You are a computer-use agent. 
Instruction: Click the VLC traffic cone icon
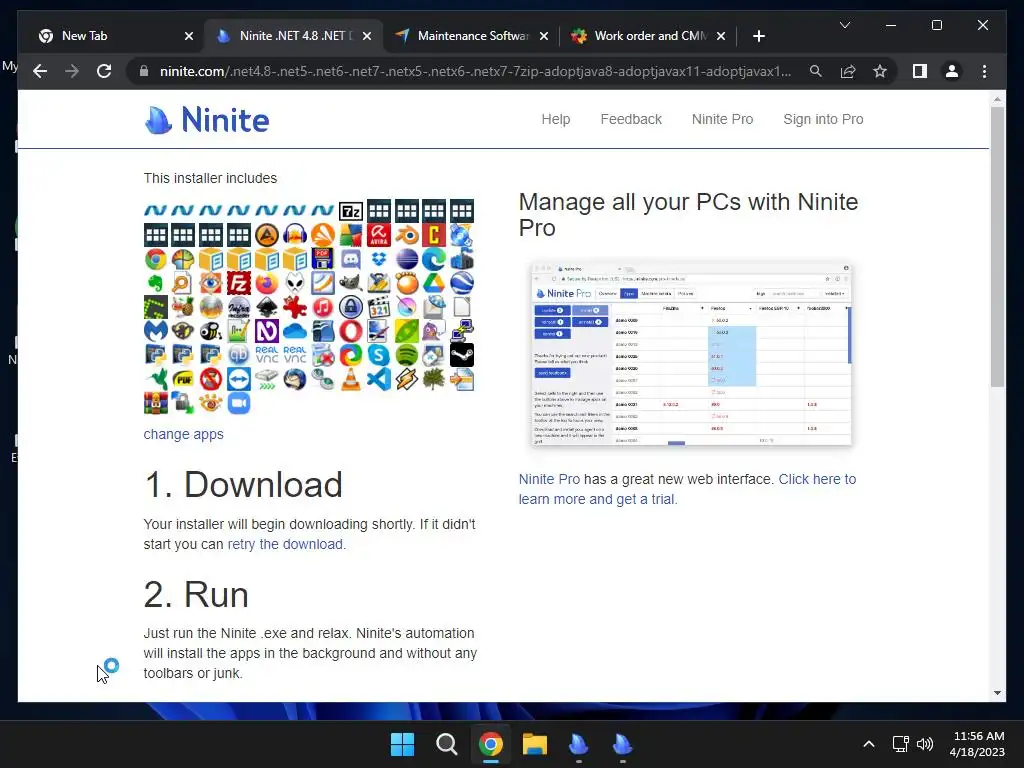coord(351,379)
